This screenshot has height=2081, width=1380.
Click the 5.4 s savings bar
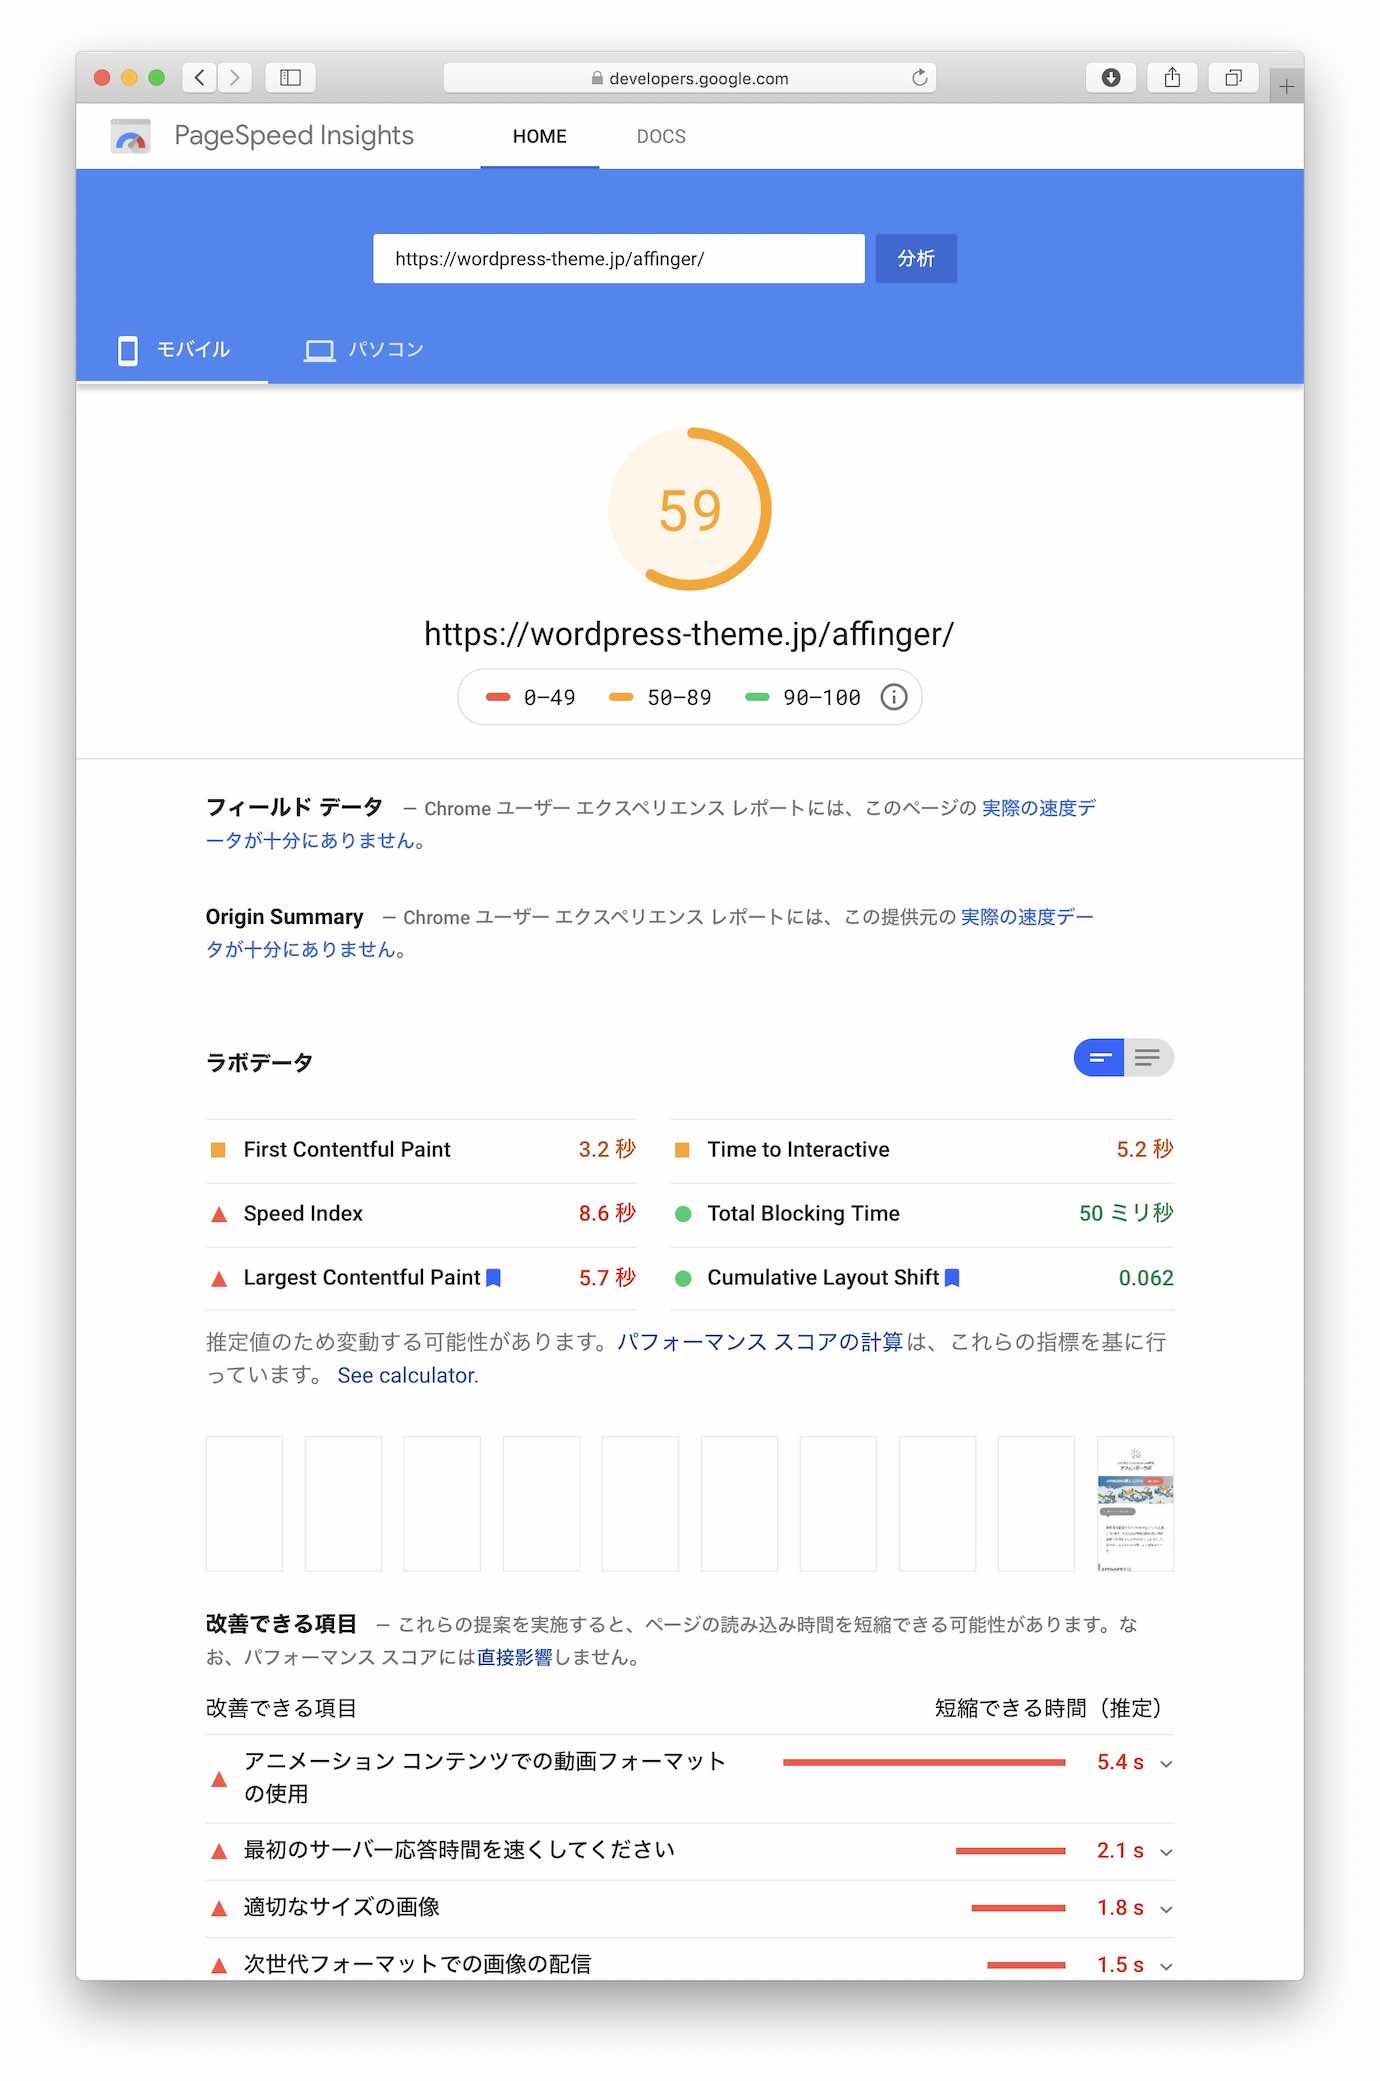coord(924,1763)
